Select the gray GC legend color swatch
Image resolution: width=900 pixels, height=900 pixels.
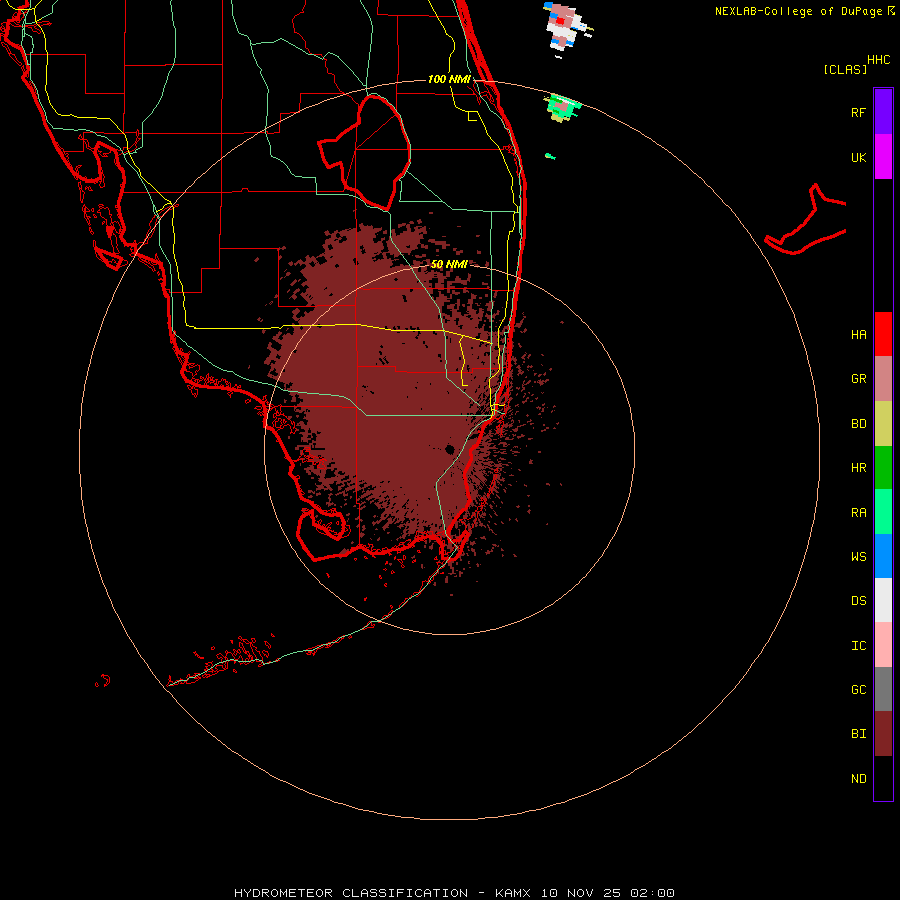click(883, 689)
